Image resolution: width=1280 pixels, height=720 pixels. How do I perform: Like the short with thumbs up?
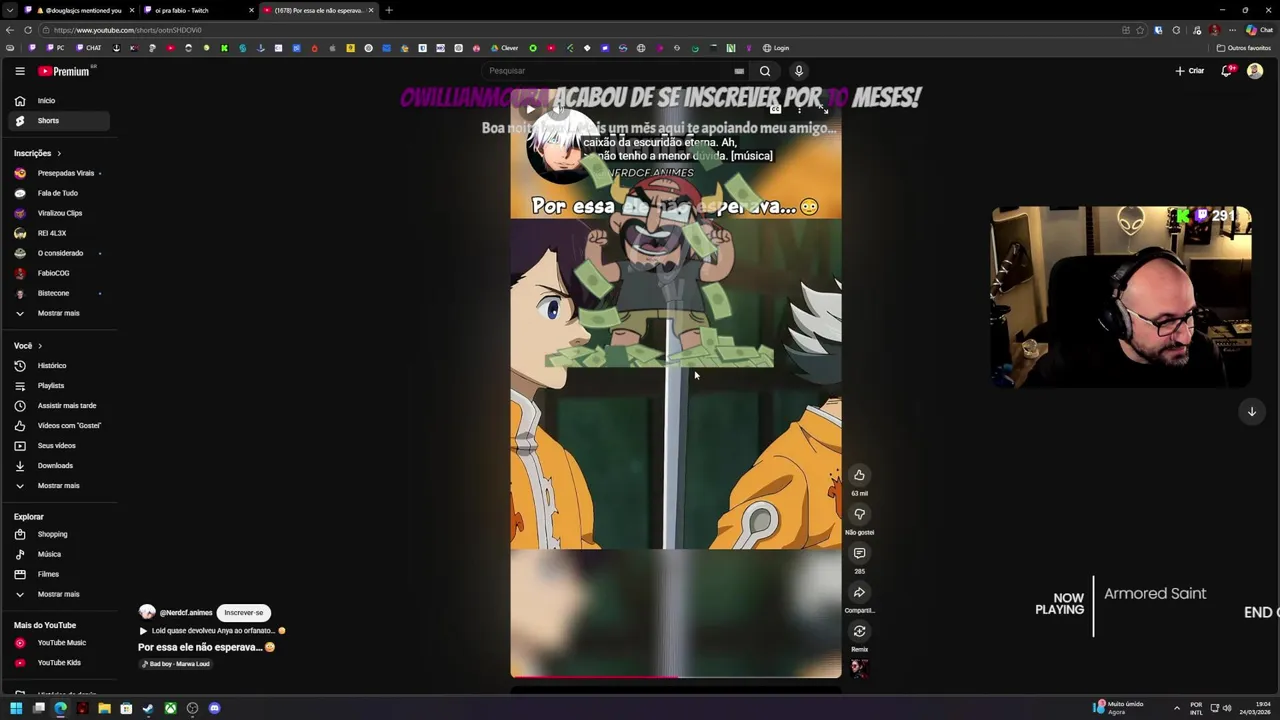(x=859, y=475)
